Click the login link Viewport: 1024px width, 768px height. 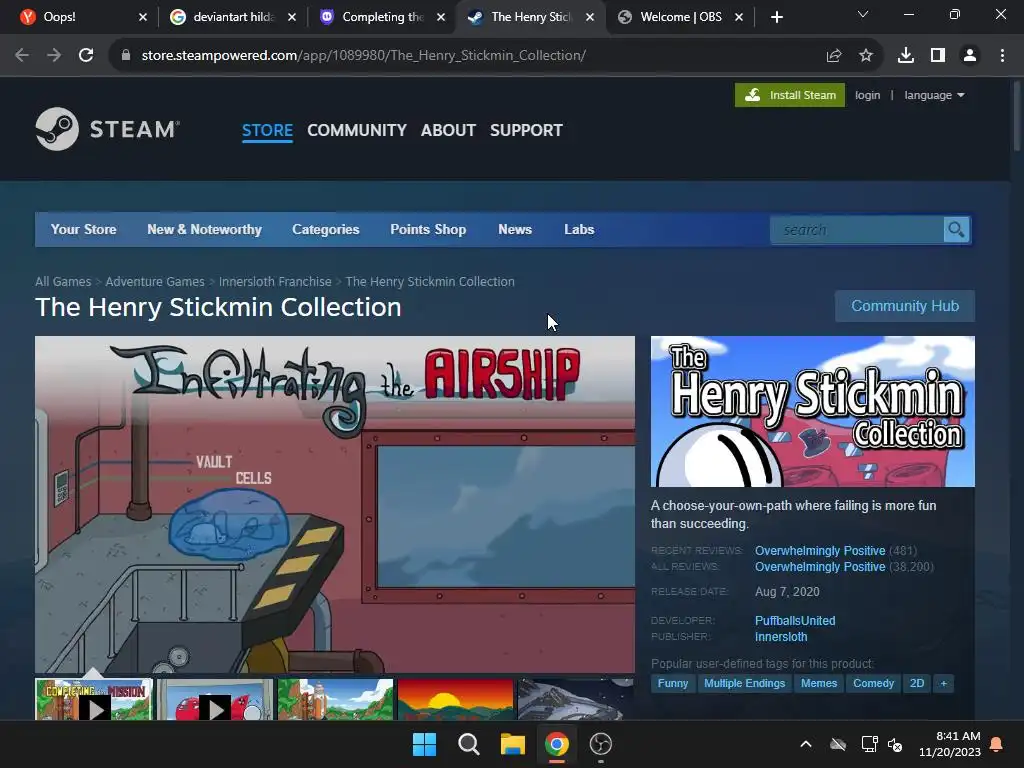(x=867, y=95)
